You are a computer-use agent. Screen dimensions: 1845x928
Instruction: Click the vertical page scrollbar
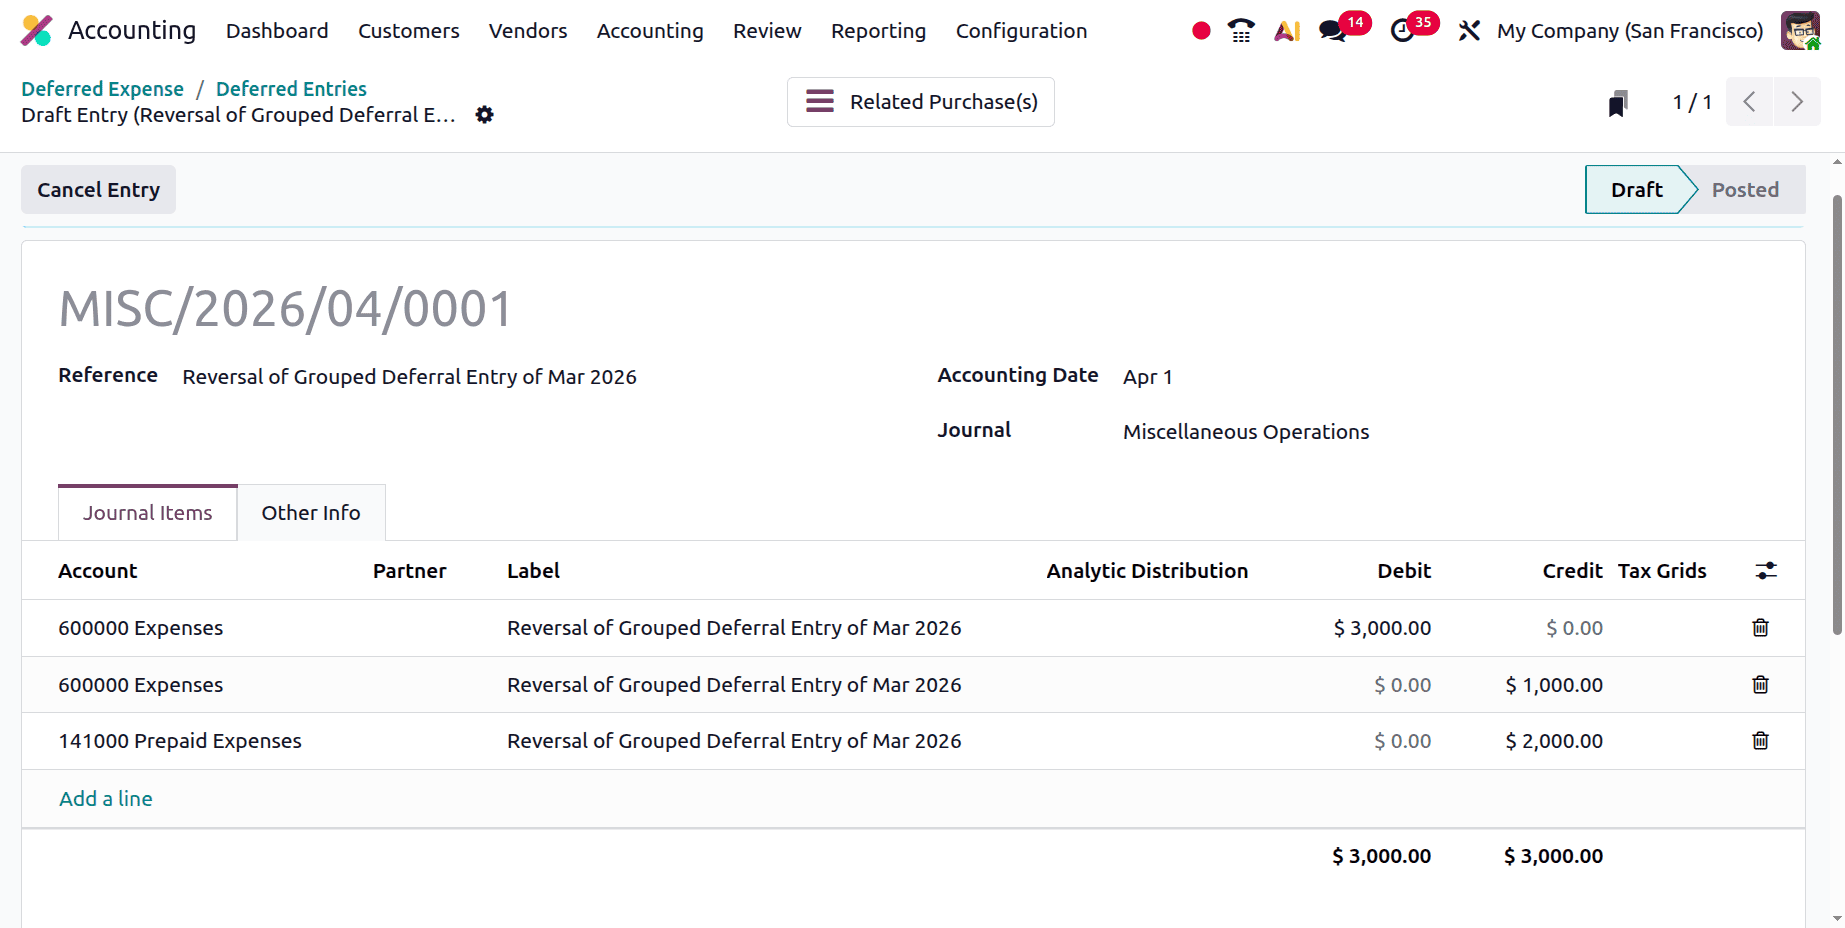[x=1837, y=414]
